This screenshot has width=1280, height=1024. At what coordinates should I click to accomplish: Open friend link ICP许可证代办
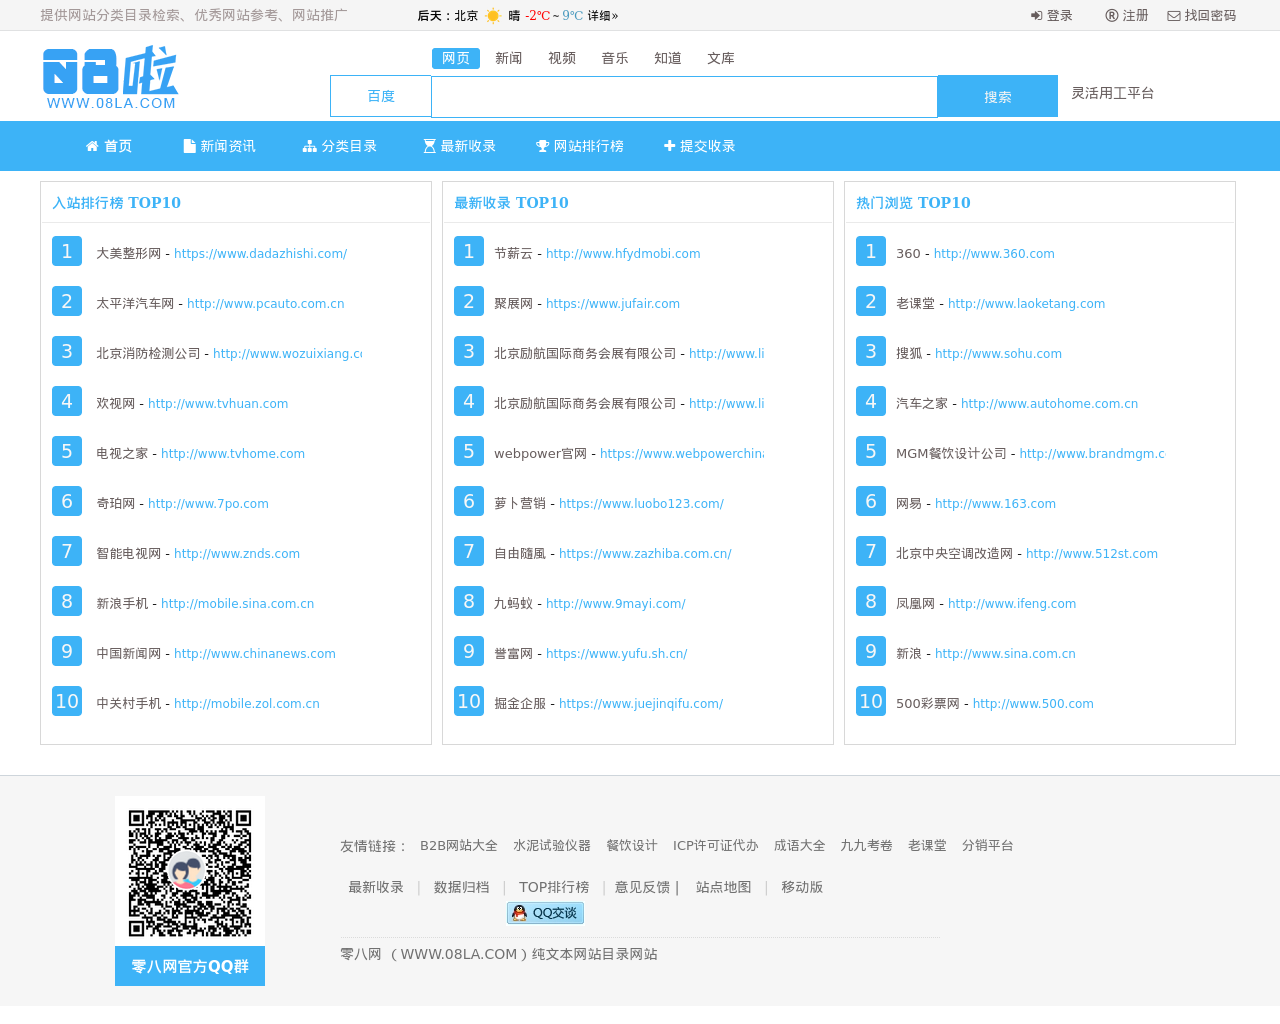point(716,846)
